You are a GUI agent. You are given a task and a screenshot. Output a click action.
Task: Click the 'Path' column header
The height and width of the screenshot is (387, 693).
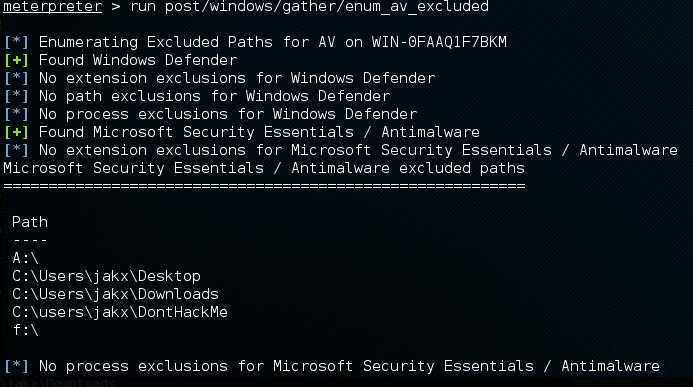click(30, 222)
